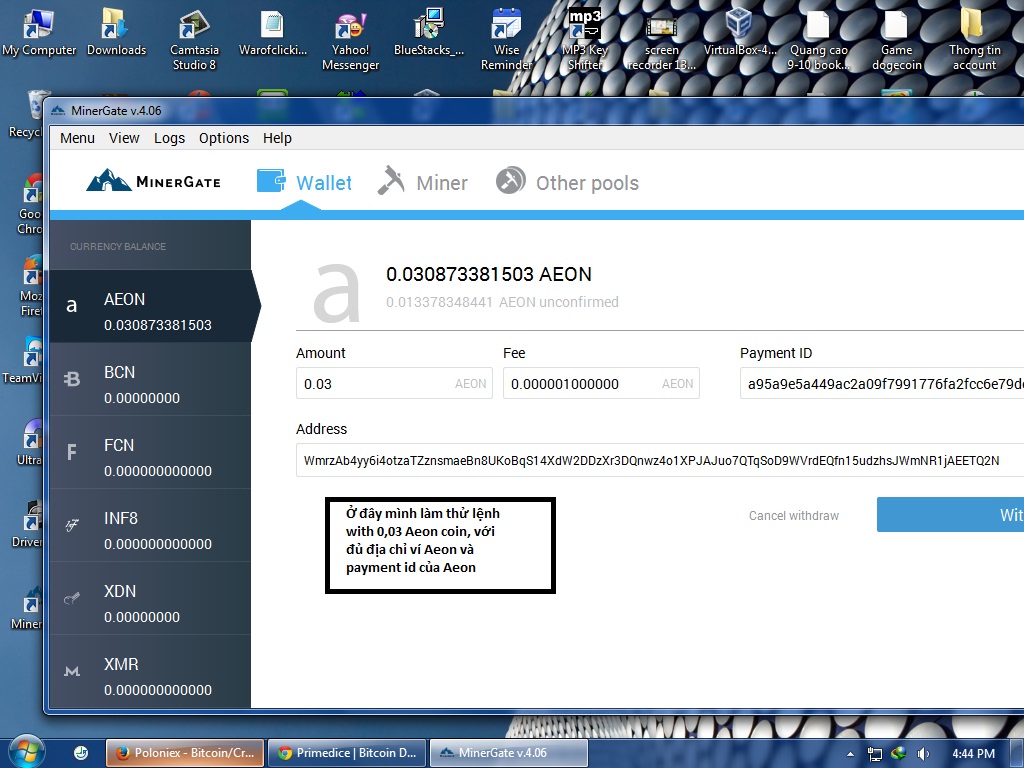Click the Miner pickaxe icon

pos(391,180)
